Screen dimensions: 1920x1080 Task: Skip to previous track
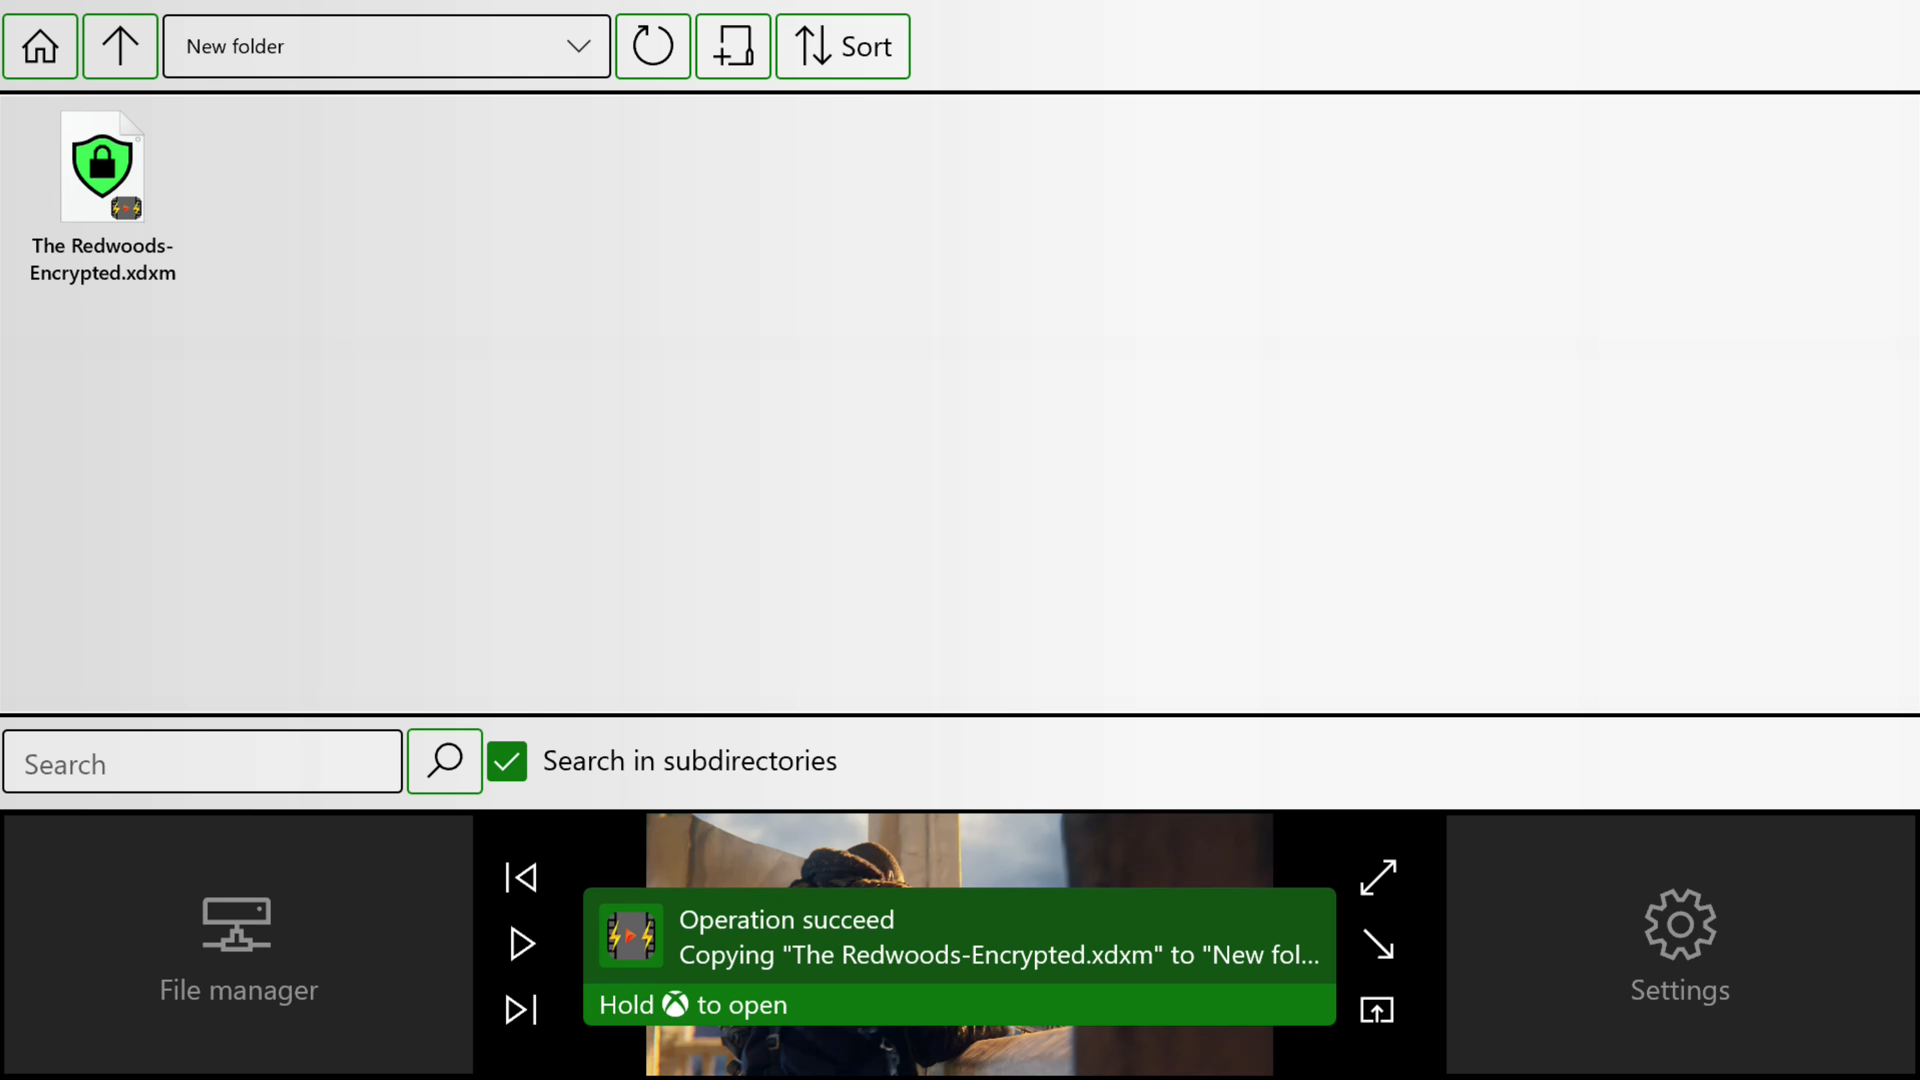click(x=521, y=878)
